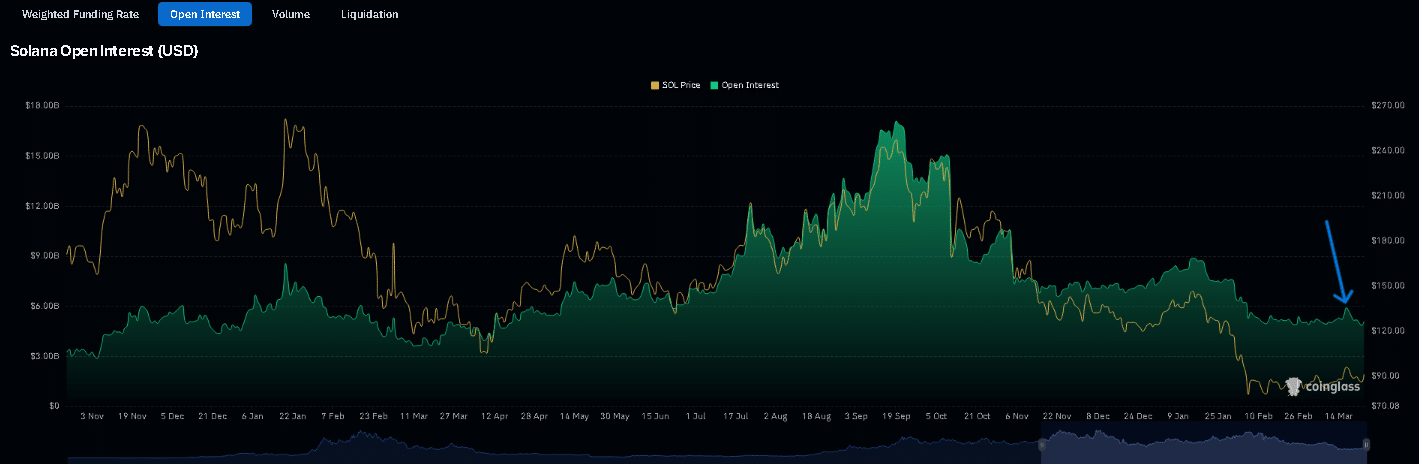The height and width of the screenshot is (464, 1419).
Task: Click the Solana Open Interest (USD) title
Action: pyautogui.click(x=104, y=50)
